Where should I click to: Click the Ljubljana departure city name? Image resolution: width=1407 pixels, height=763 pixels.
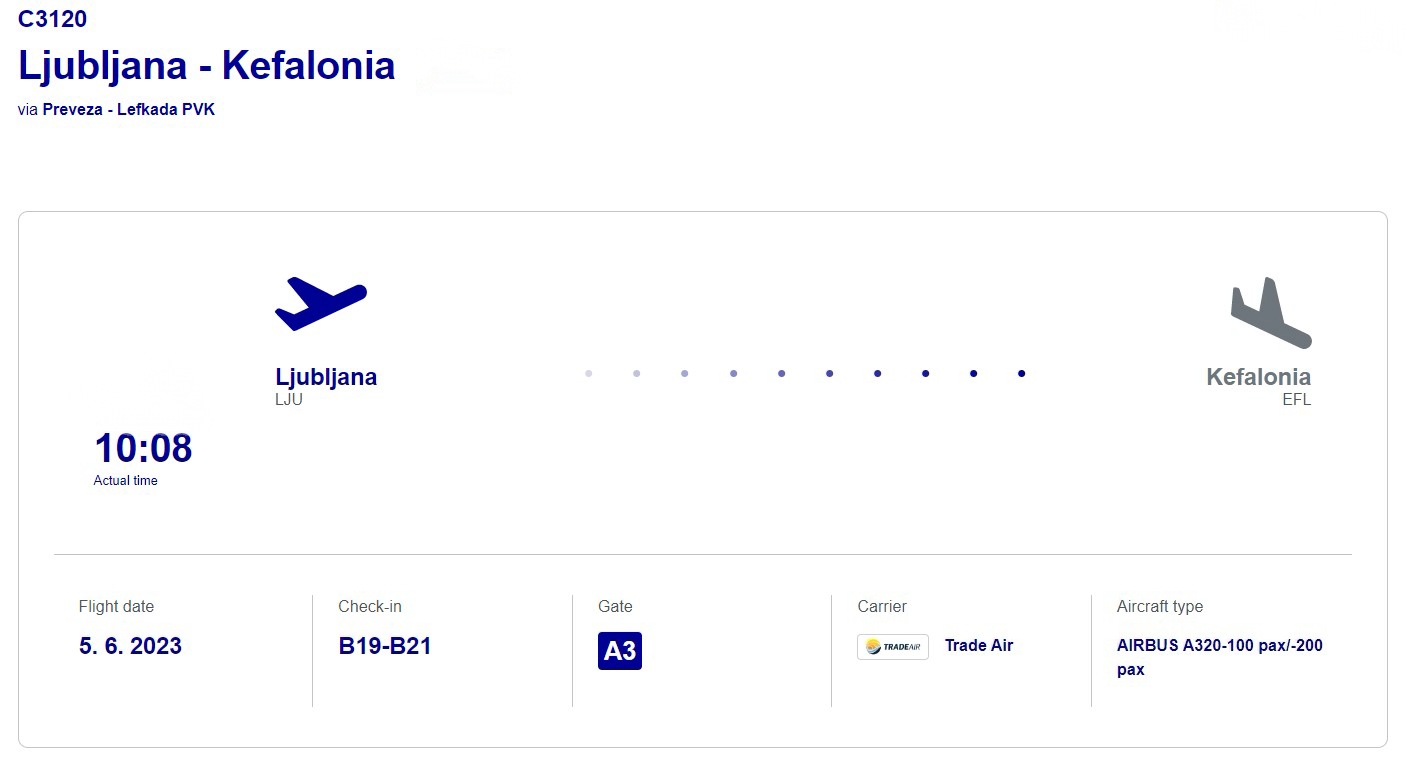[x=326, y=377]
